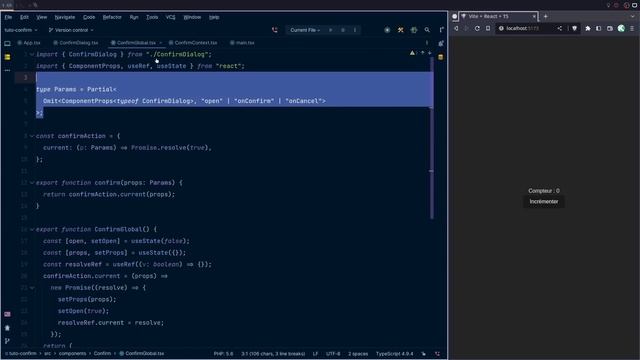
Task: Open the notifications bell in IDE
Action: pos(441,43)
